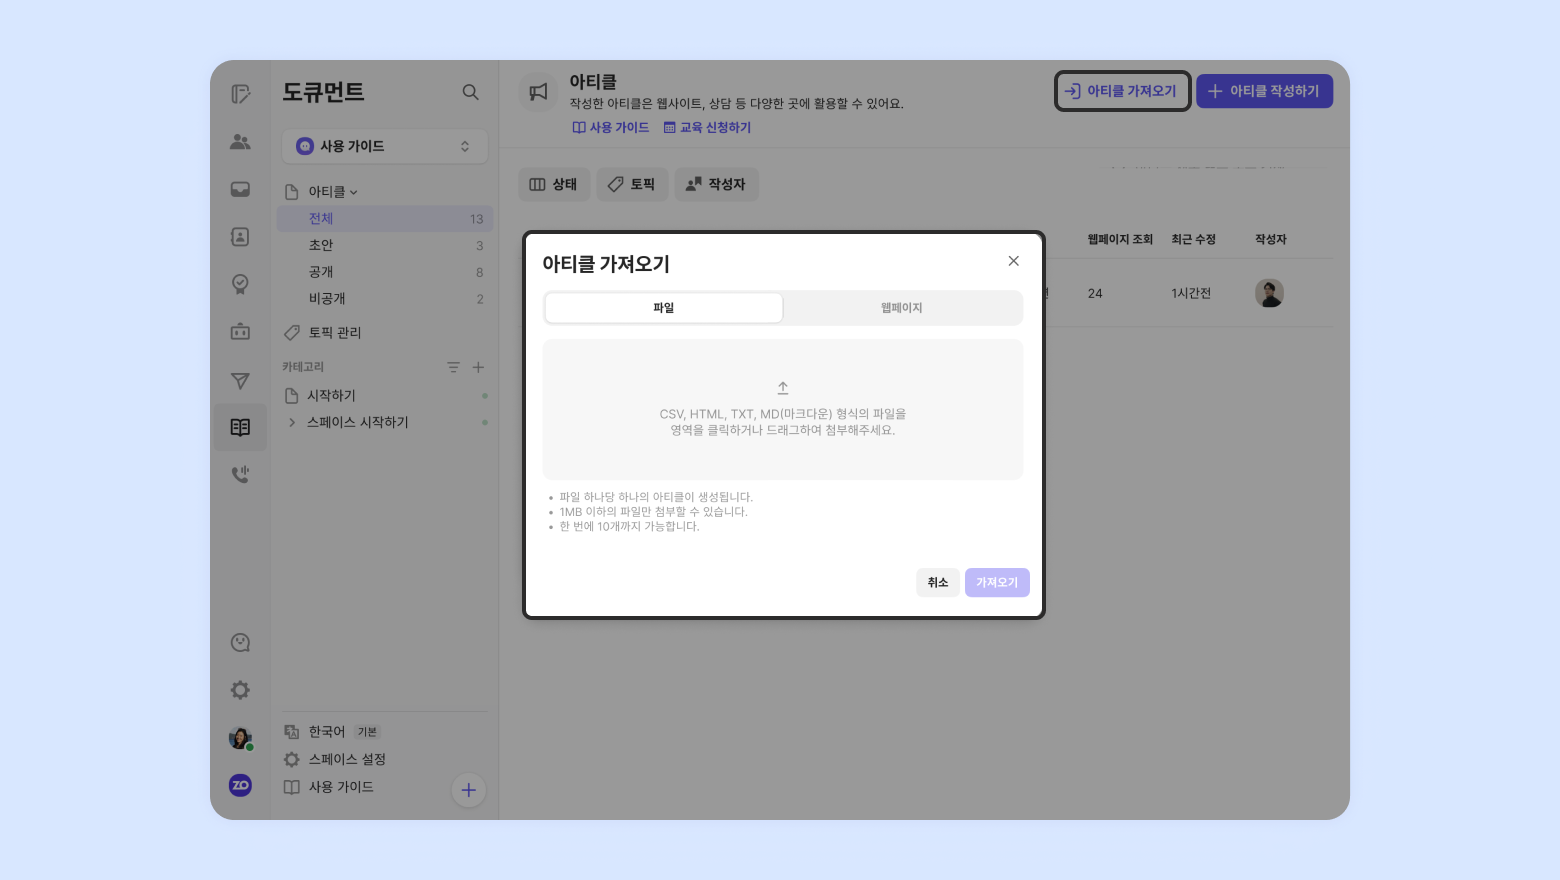Sort by 웹페이지 조회 column header

(x=1120, y=239)
